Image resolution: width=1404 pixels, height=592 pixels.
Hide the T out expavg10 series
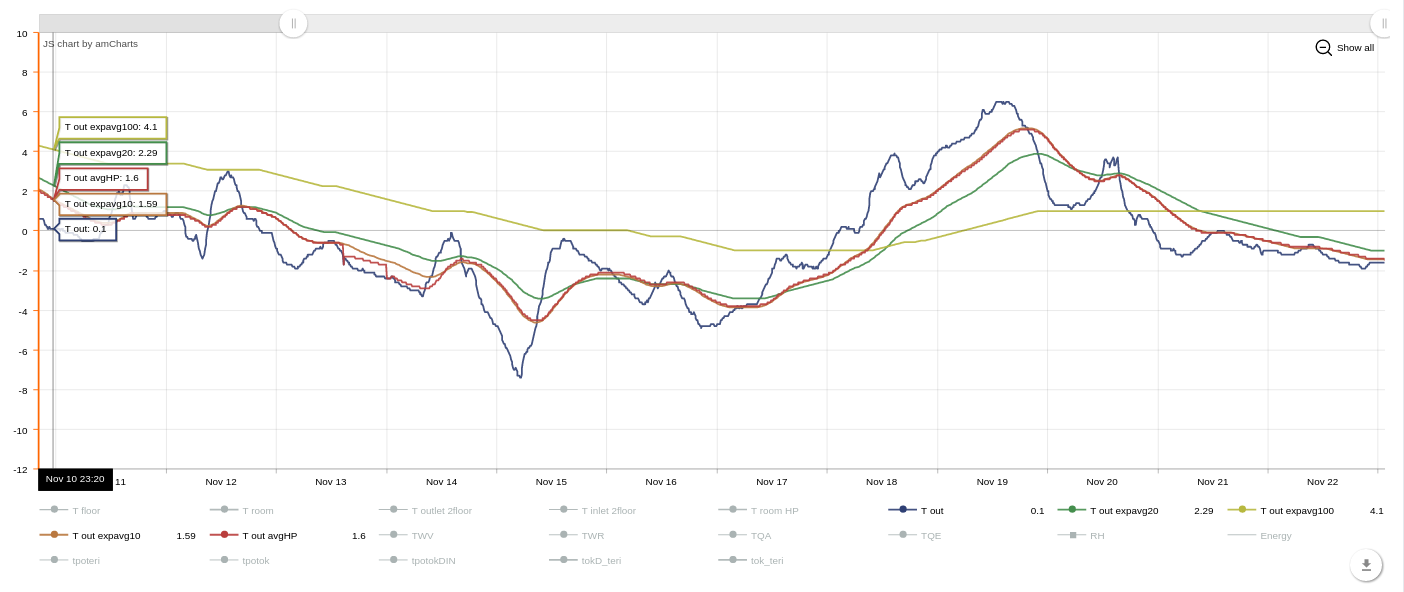point(105,535)
